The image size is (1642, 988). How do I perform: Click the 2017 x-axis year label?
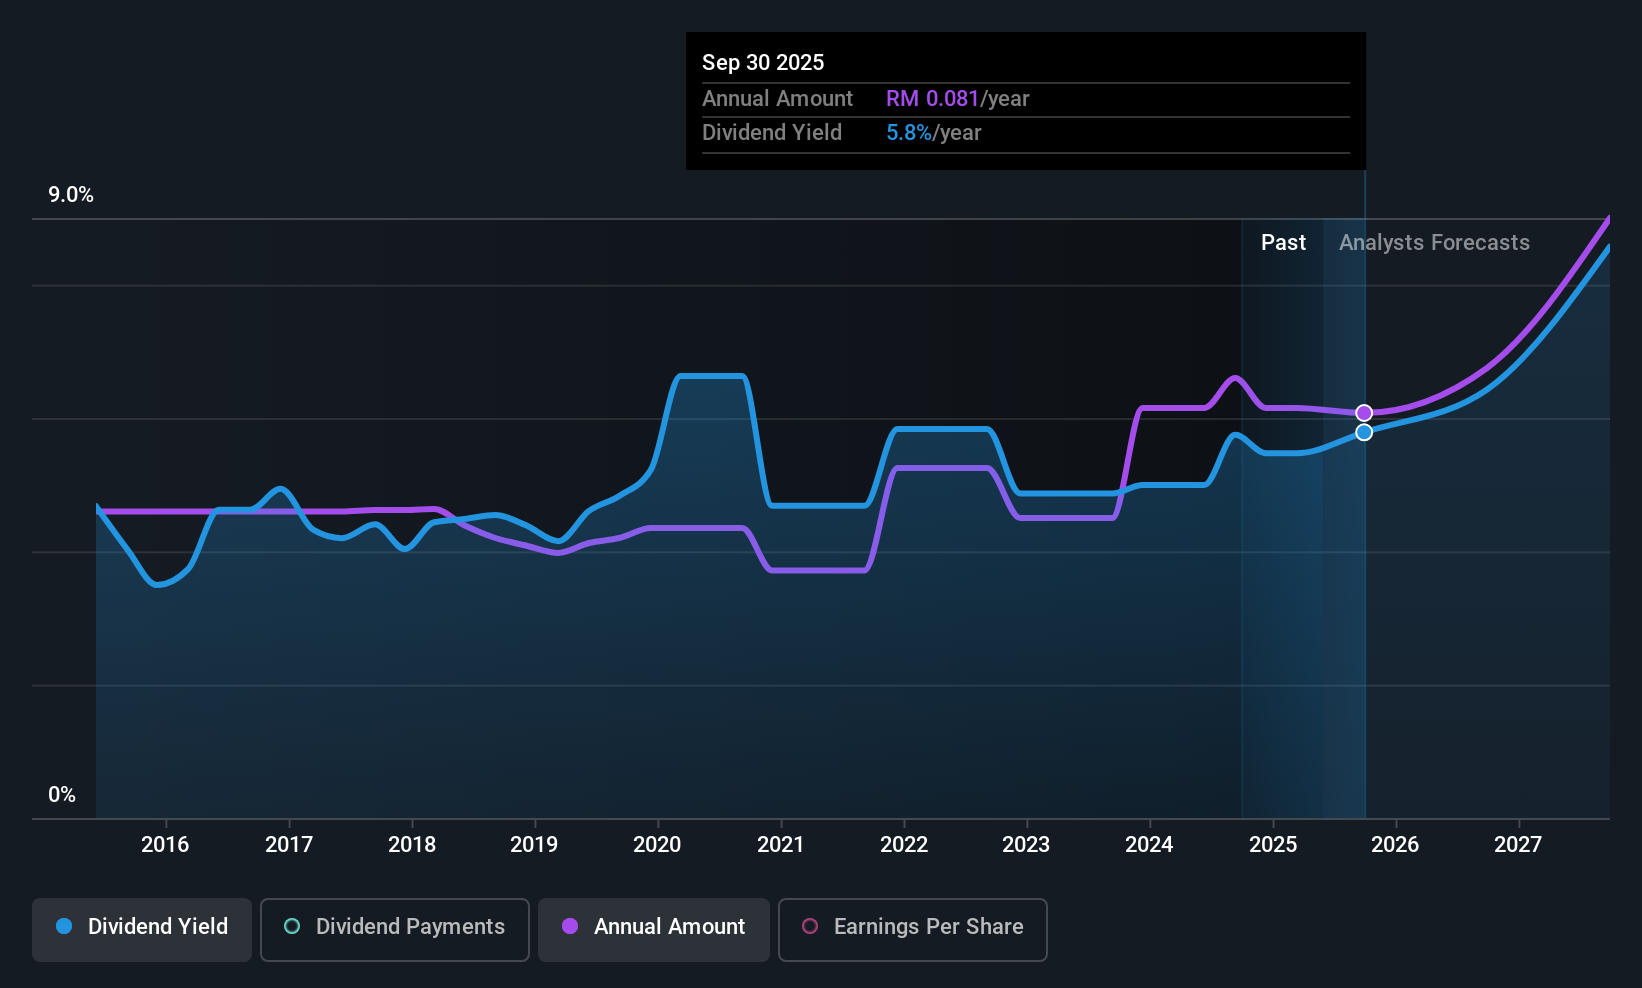coord(289,845)
